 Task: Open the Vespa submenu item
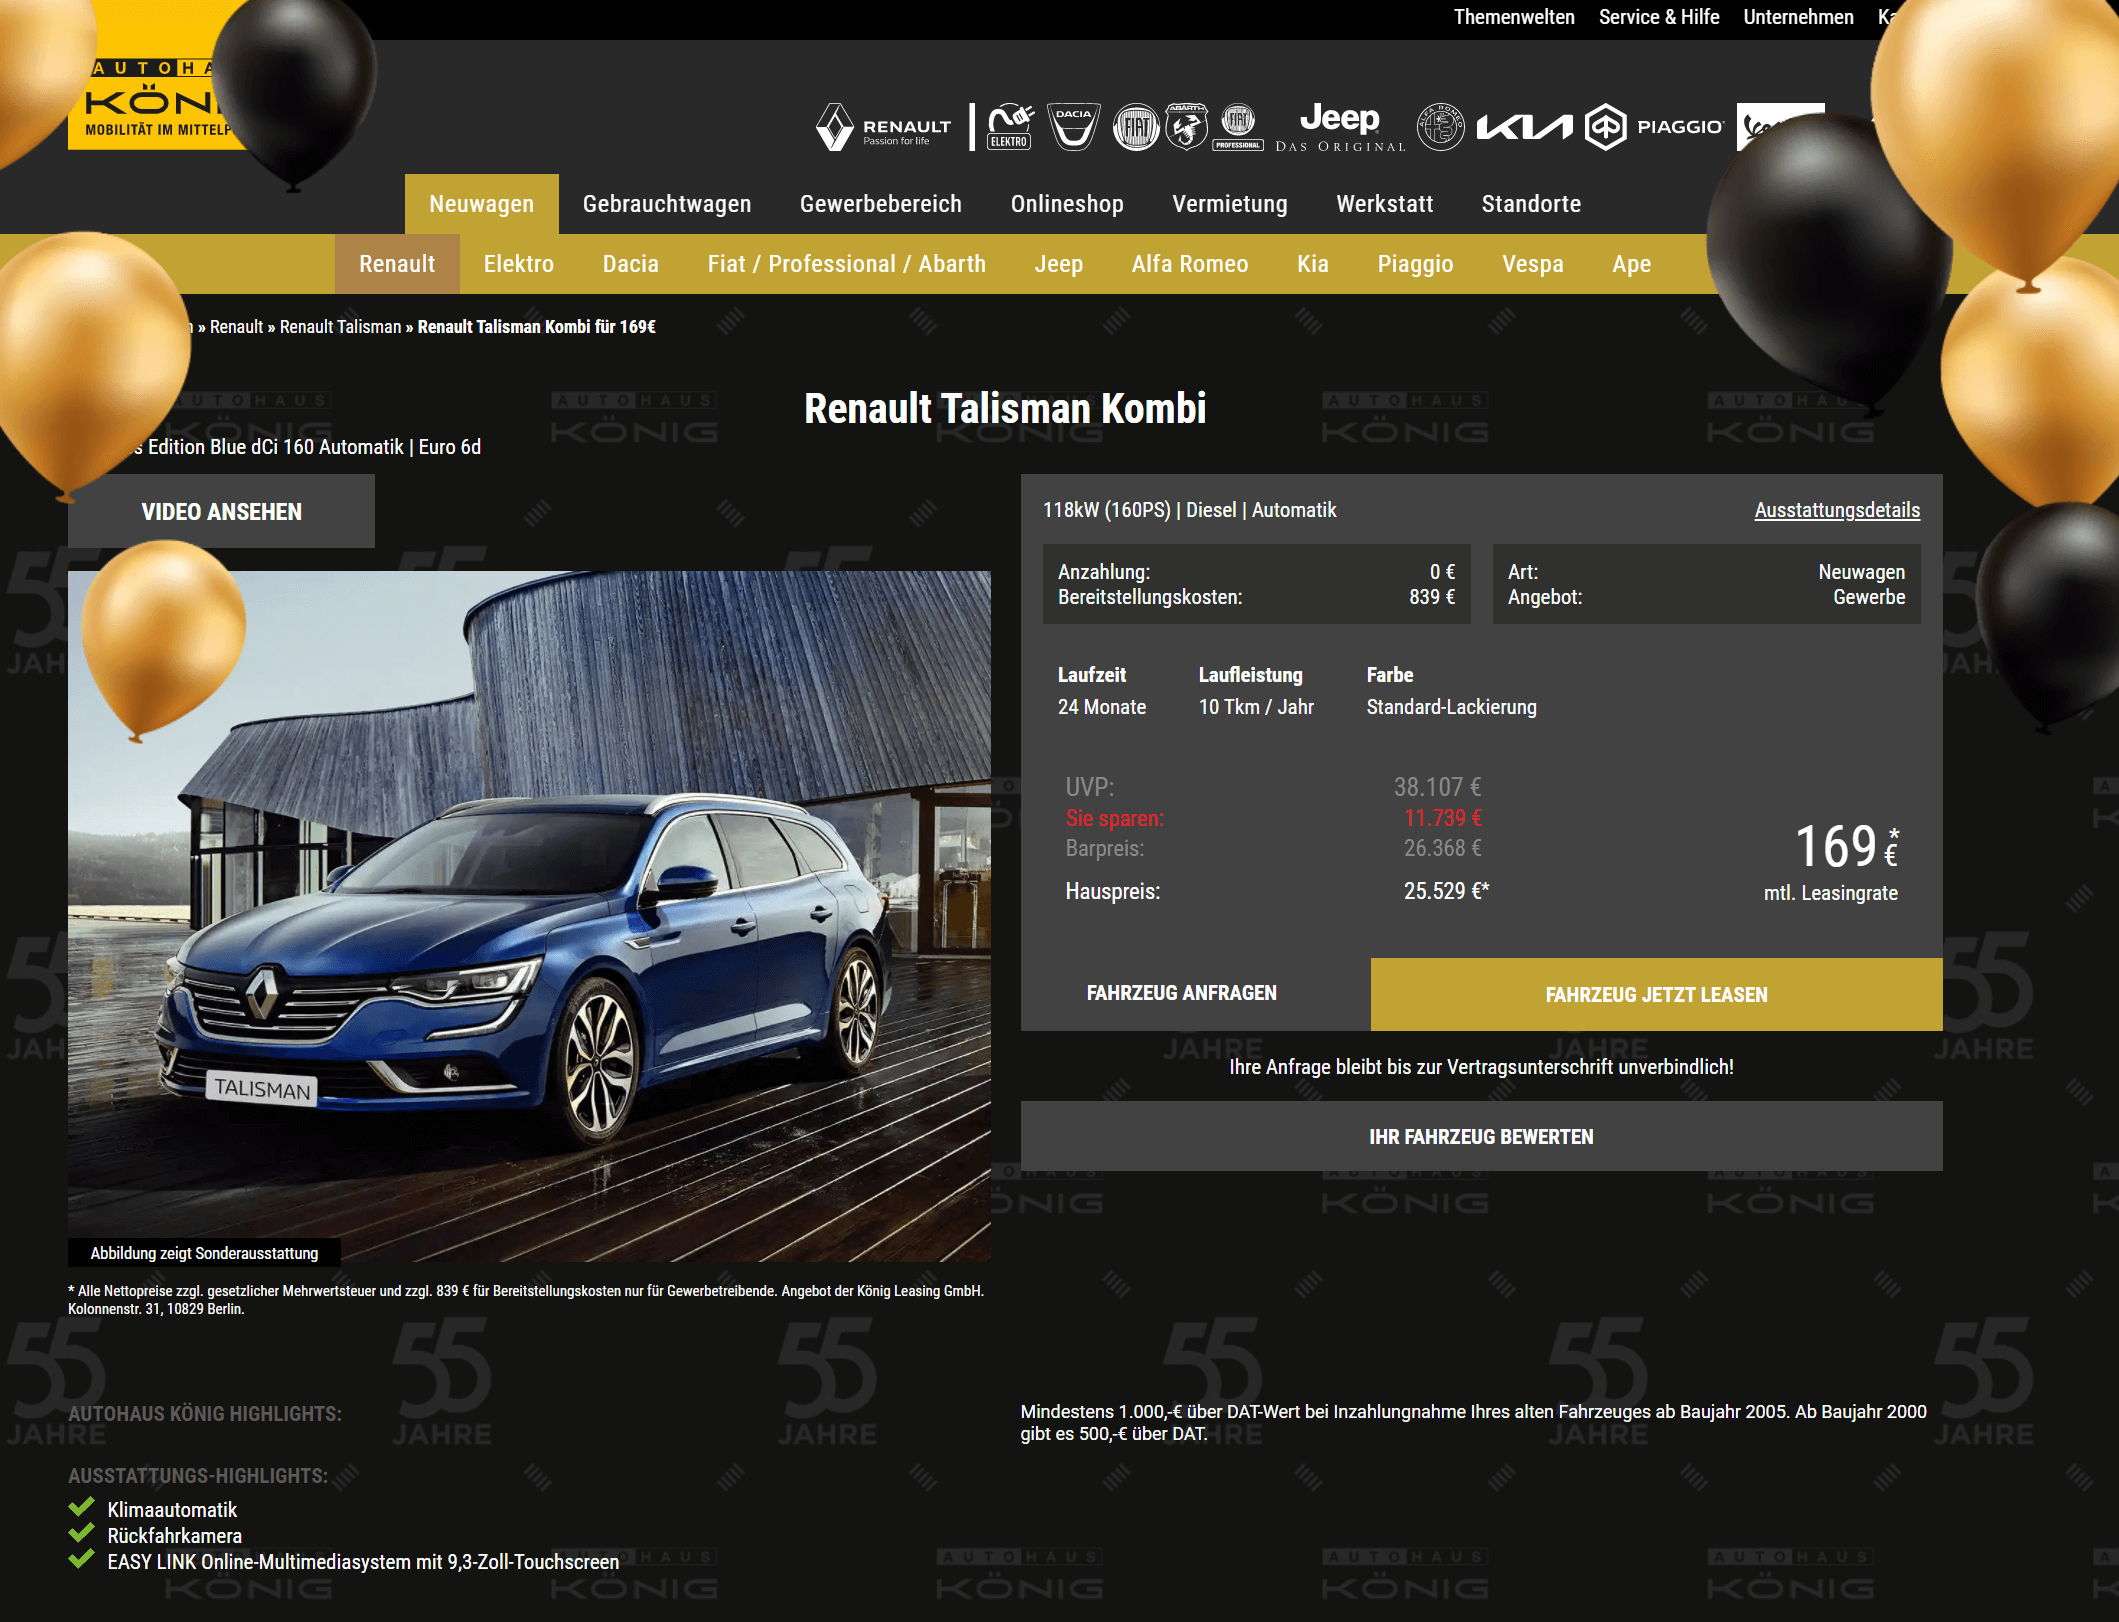(1533, 264)
